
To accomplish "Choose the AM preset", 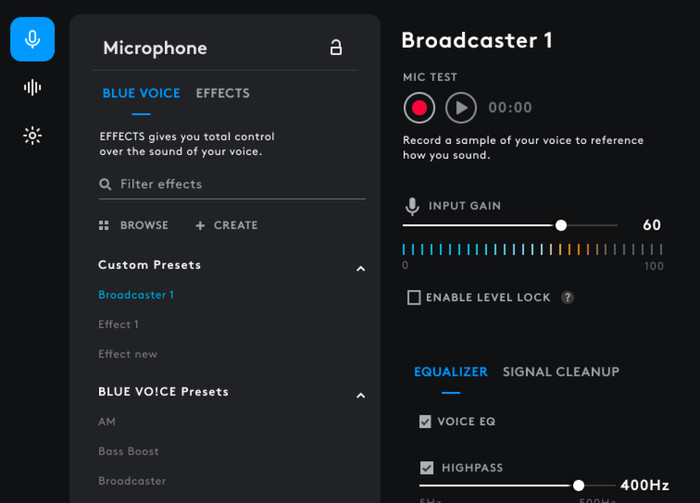I will pyautogui.click(x=107, y=422).
